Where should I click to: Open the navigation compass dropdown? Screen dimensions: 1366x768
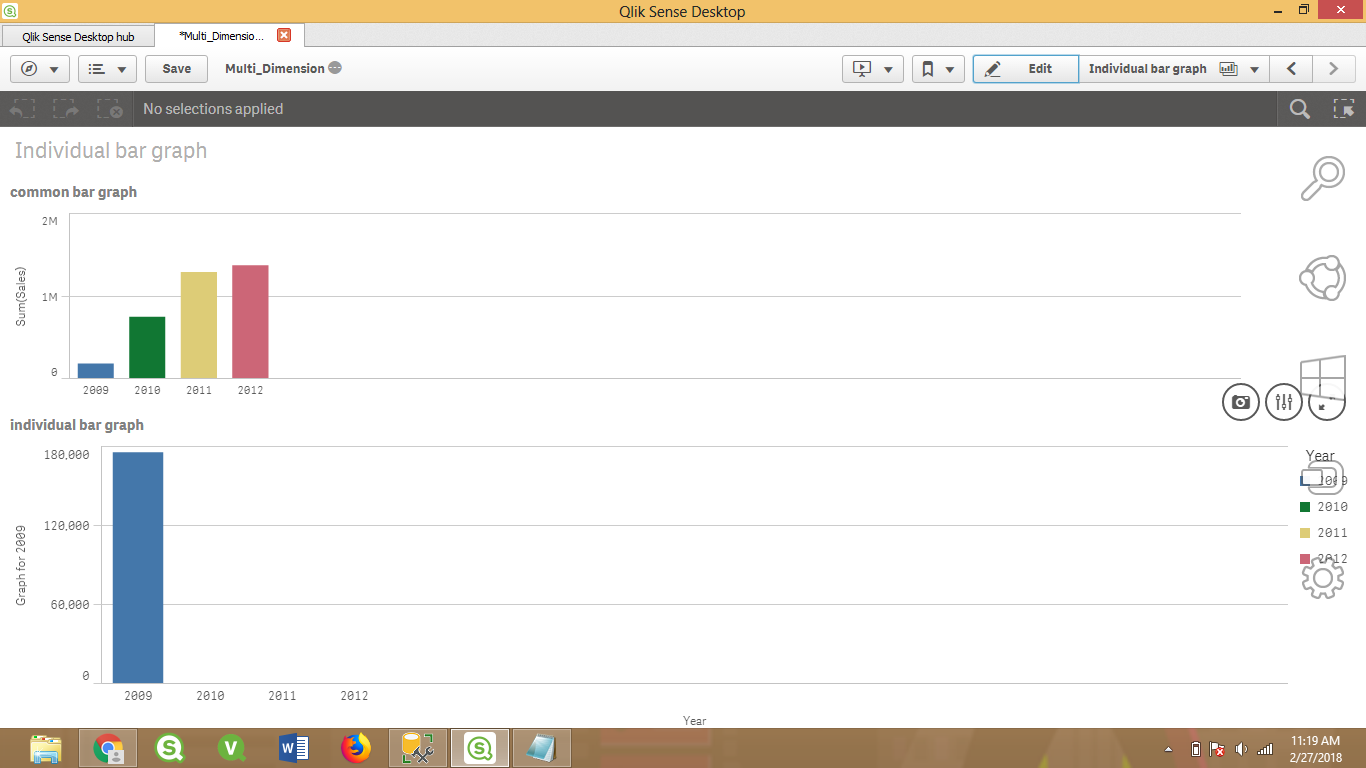[x=40, y=68]
